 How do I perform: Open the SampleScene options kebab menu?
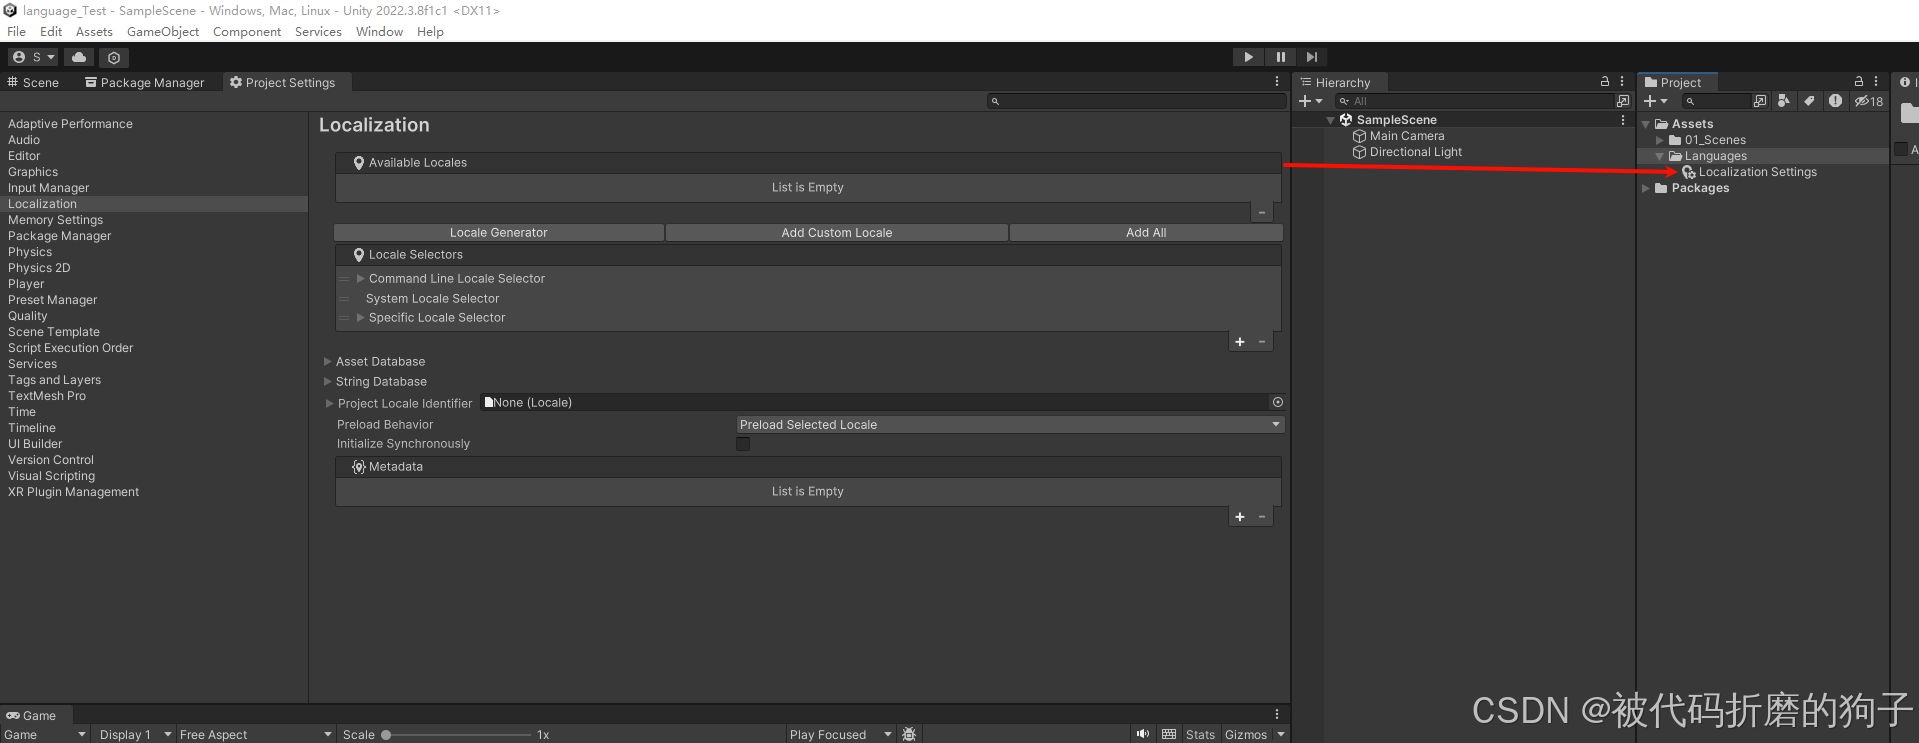click(1622, 120)
